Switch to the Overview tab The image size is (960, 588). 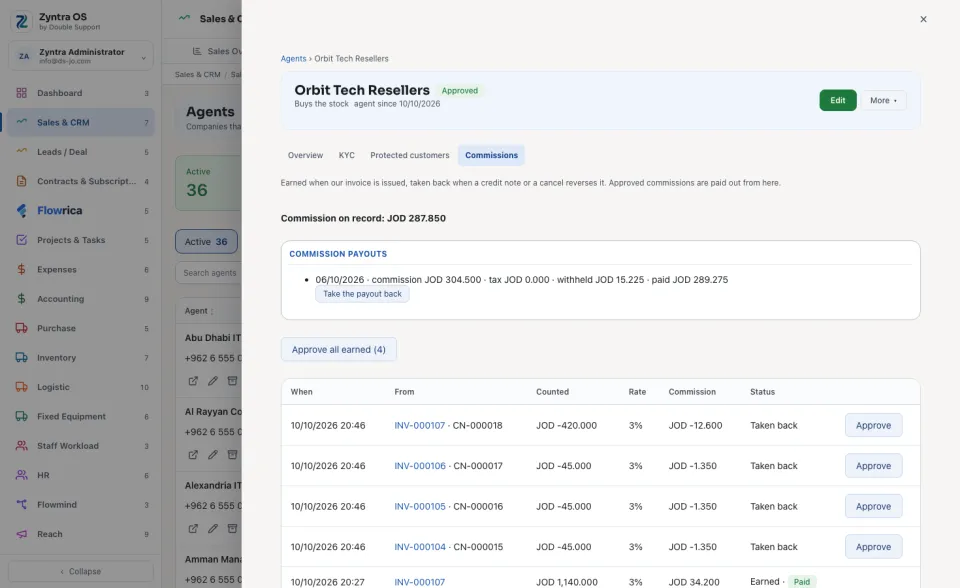[305, 156]
